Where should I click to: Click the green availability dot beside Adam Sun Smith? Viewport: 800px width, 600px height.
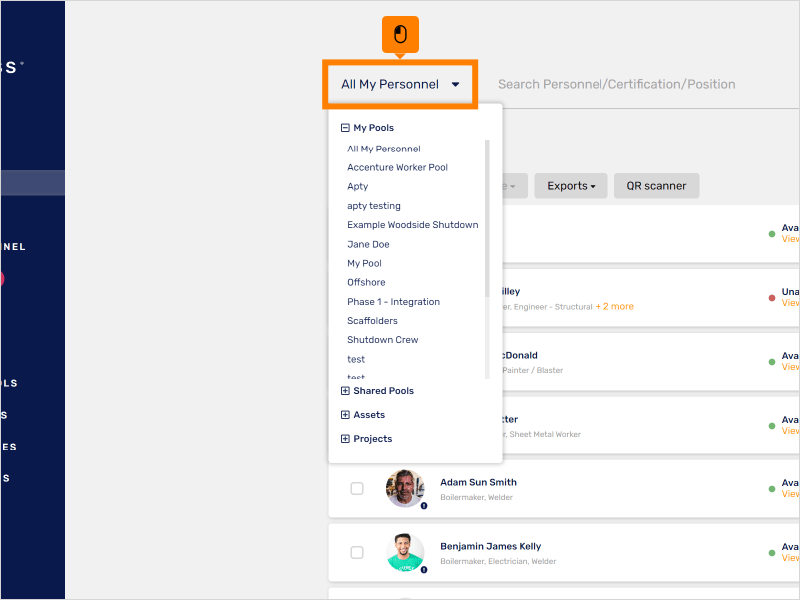[770, 488]
